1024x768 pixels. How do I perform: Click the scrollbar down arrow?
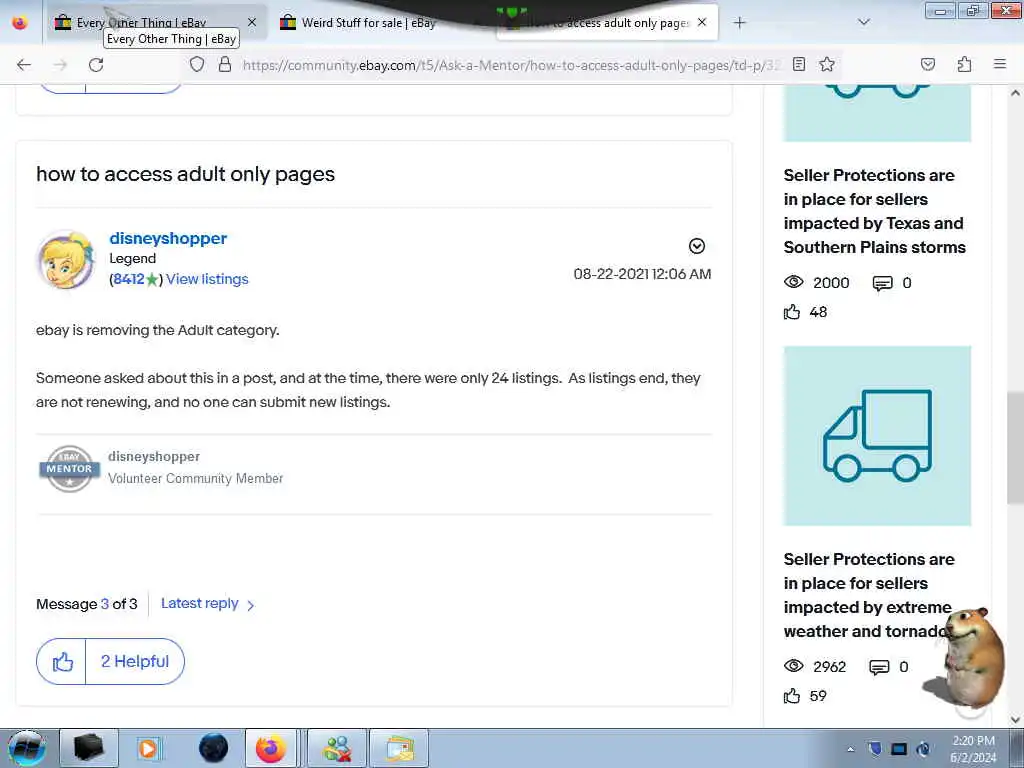[x=1015, y=720]
